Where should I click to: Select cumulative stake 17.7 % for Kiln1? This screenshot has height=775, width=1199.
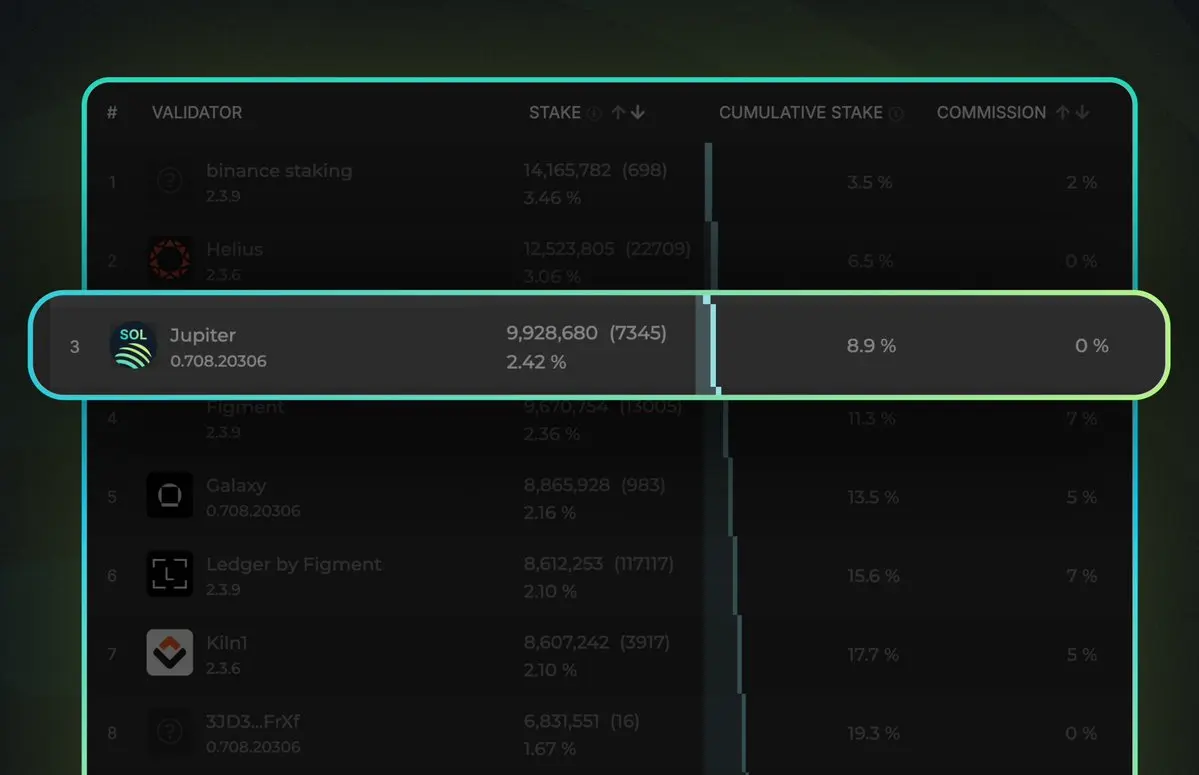pyautogui.click(x=872, y=654)
